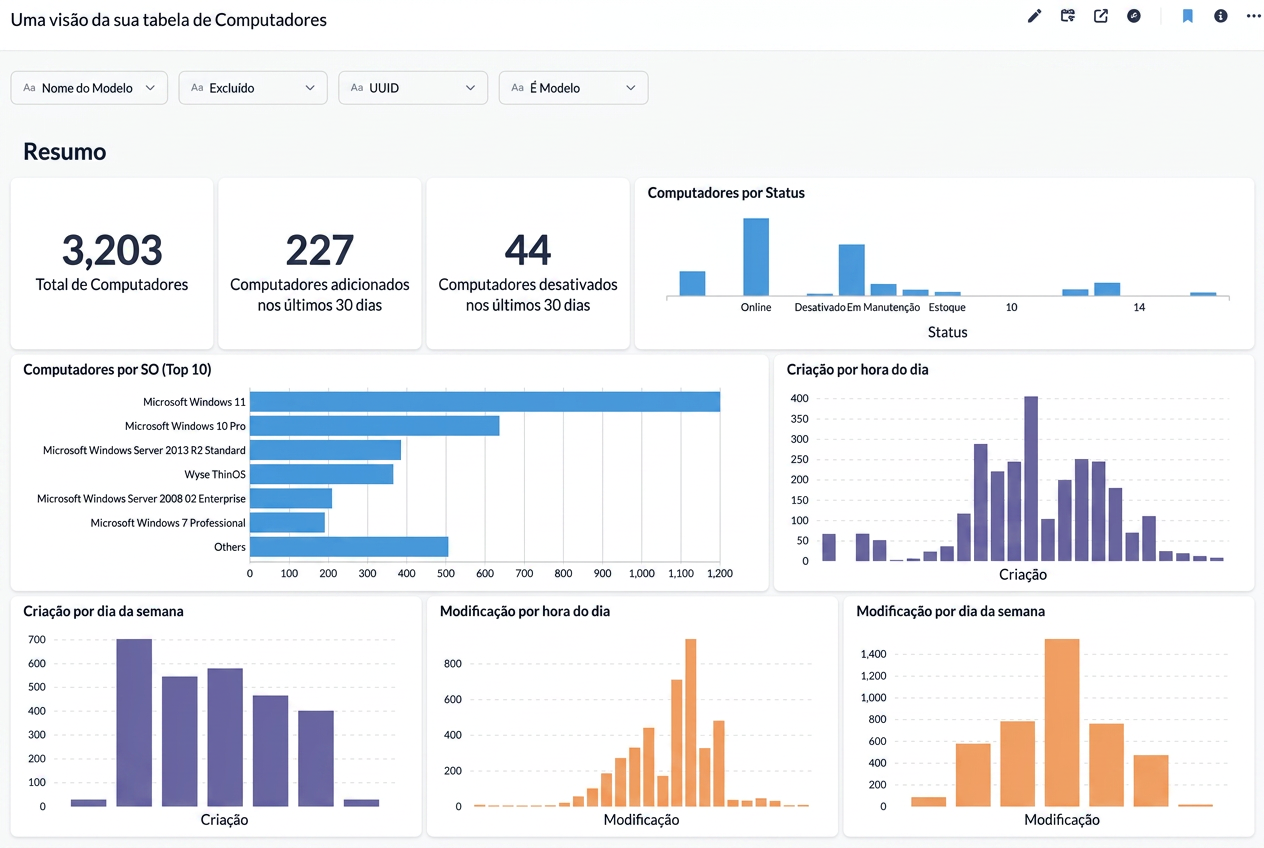The width and height of the screenshot is (1264, 848).
Task: Open the three-dot more options menu
Action: (1254, 16)
